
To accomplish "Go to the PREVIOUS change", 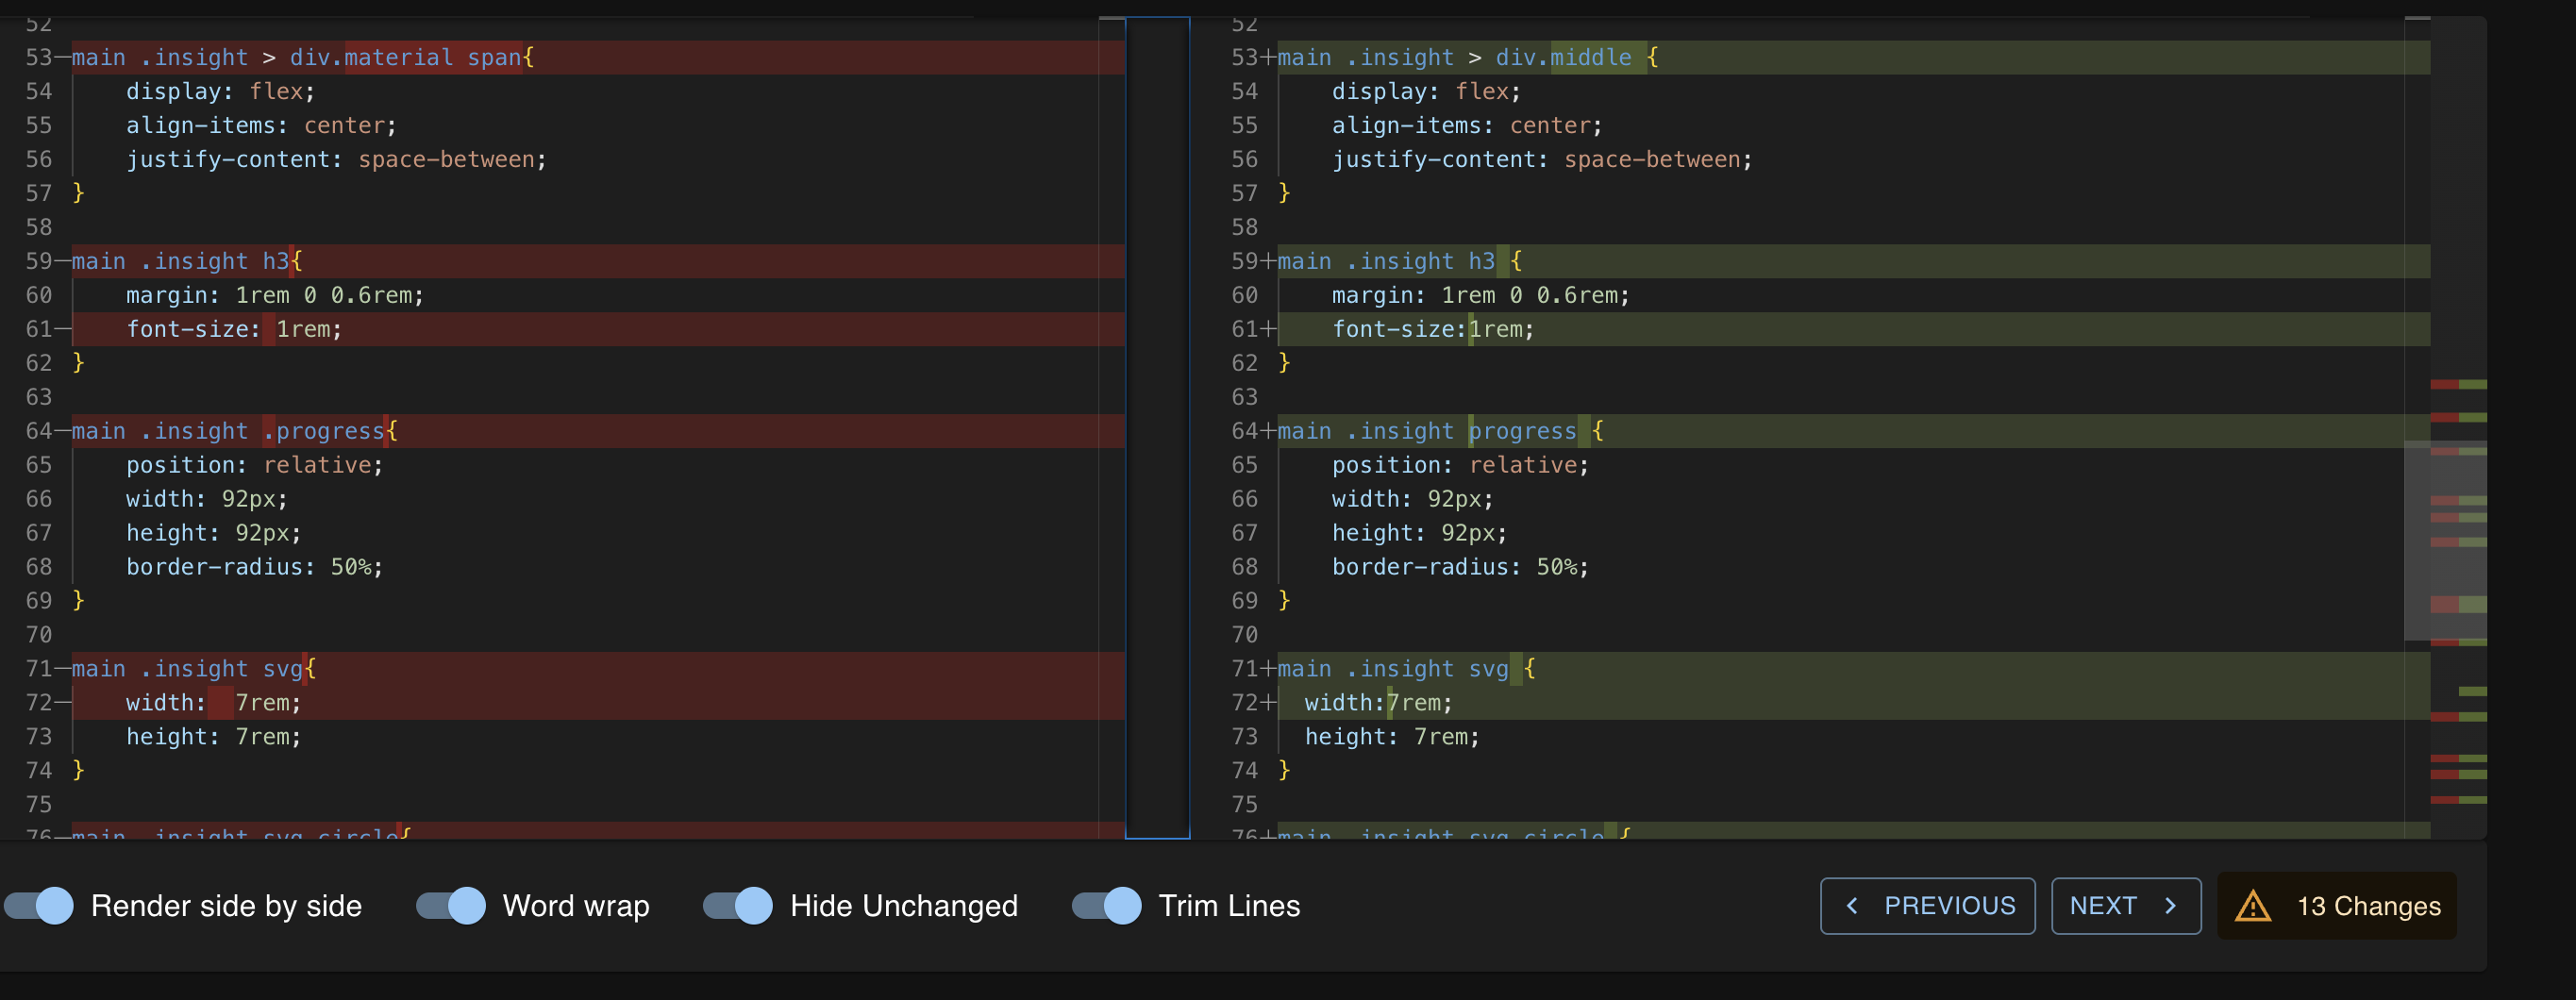I will [x=1927, y=906].
